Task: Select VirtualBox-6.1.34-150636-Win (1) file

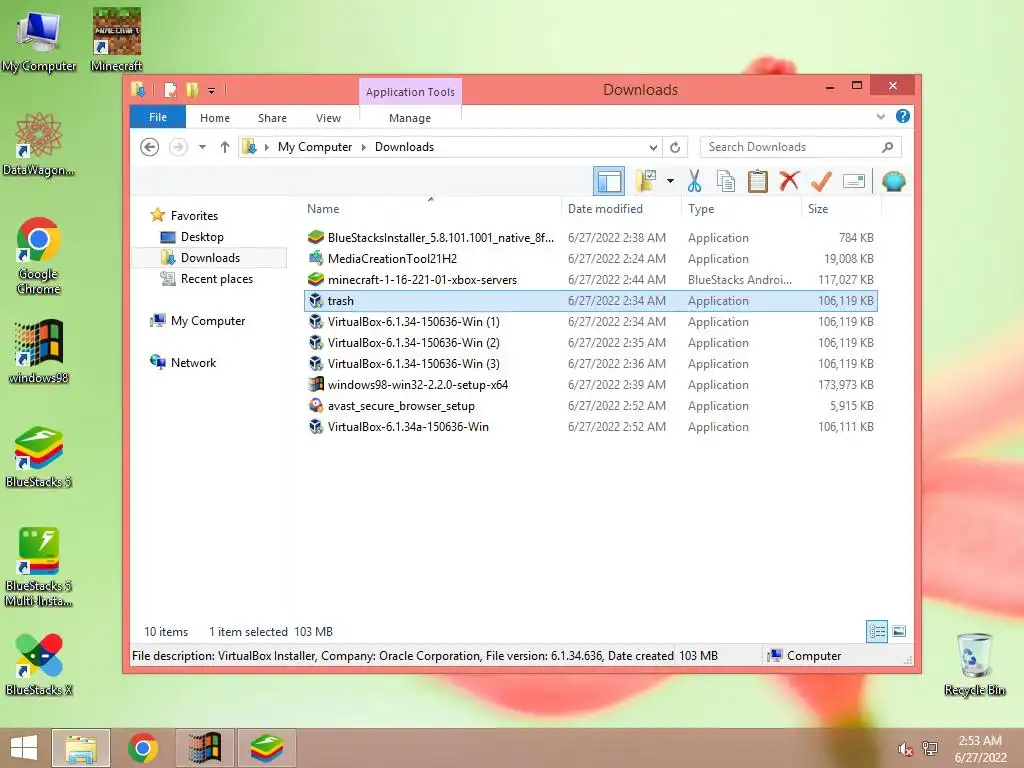Action: [590, 321]
